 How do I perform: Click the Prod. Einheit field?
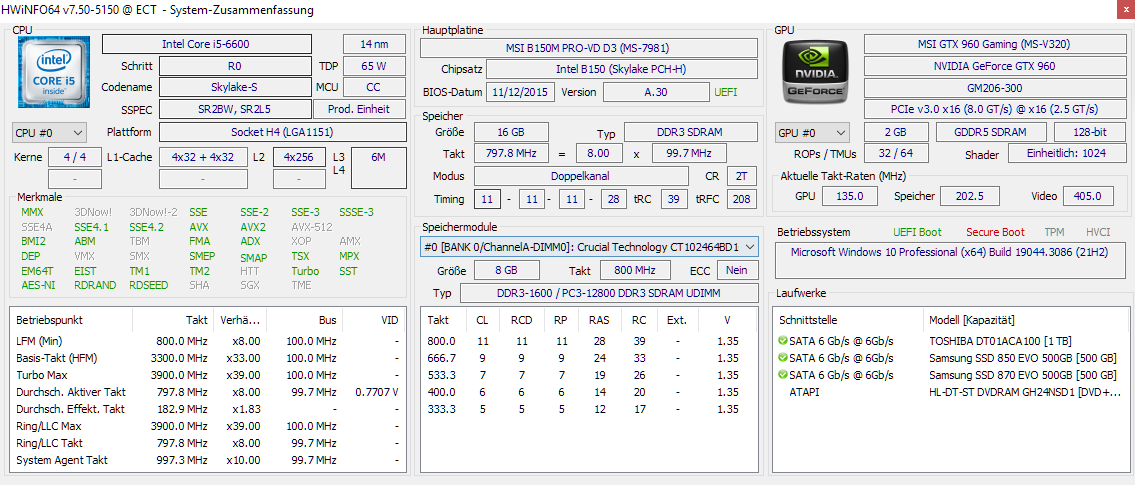click(360, 109)
